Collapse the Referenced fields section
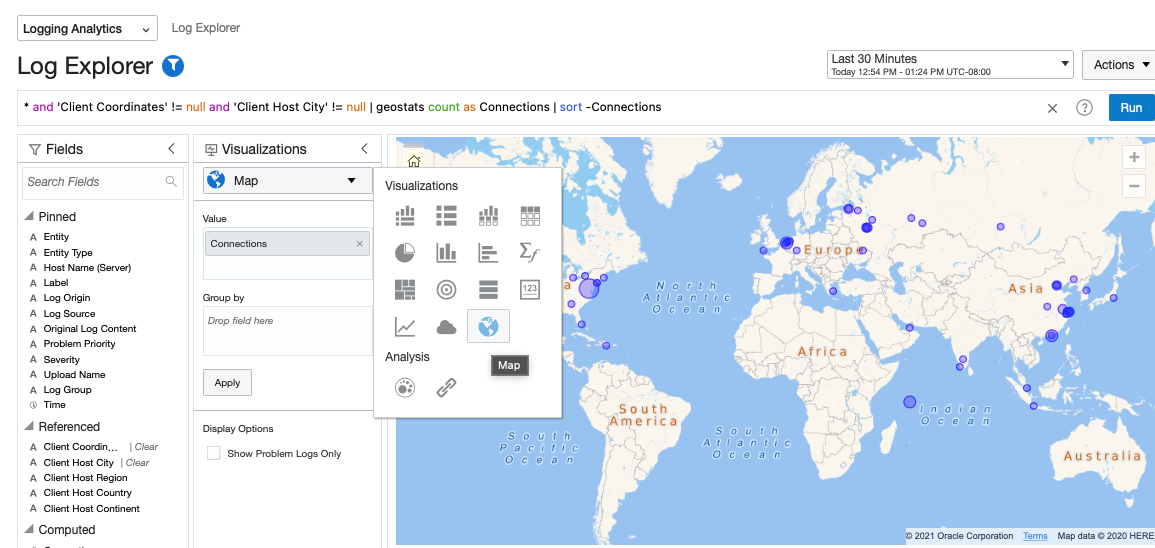 click(29, 426)
